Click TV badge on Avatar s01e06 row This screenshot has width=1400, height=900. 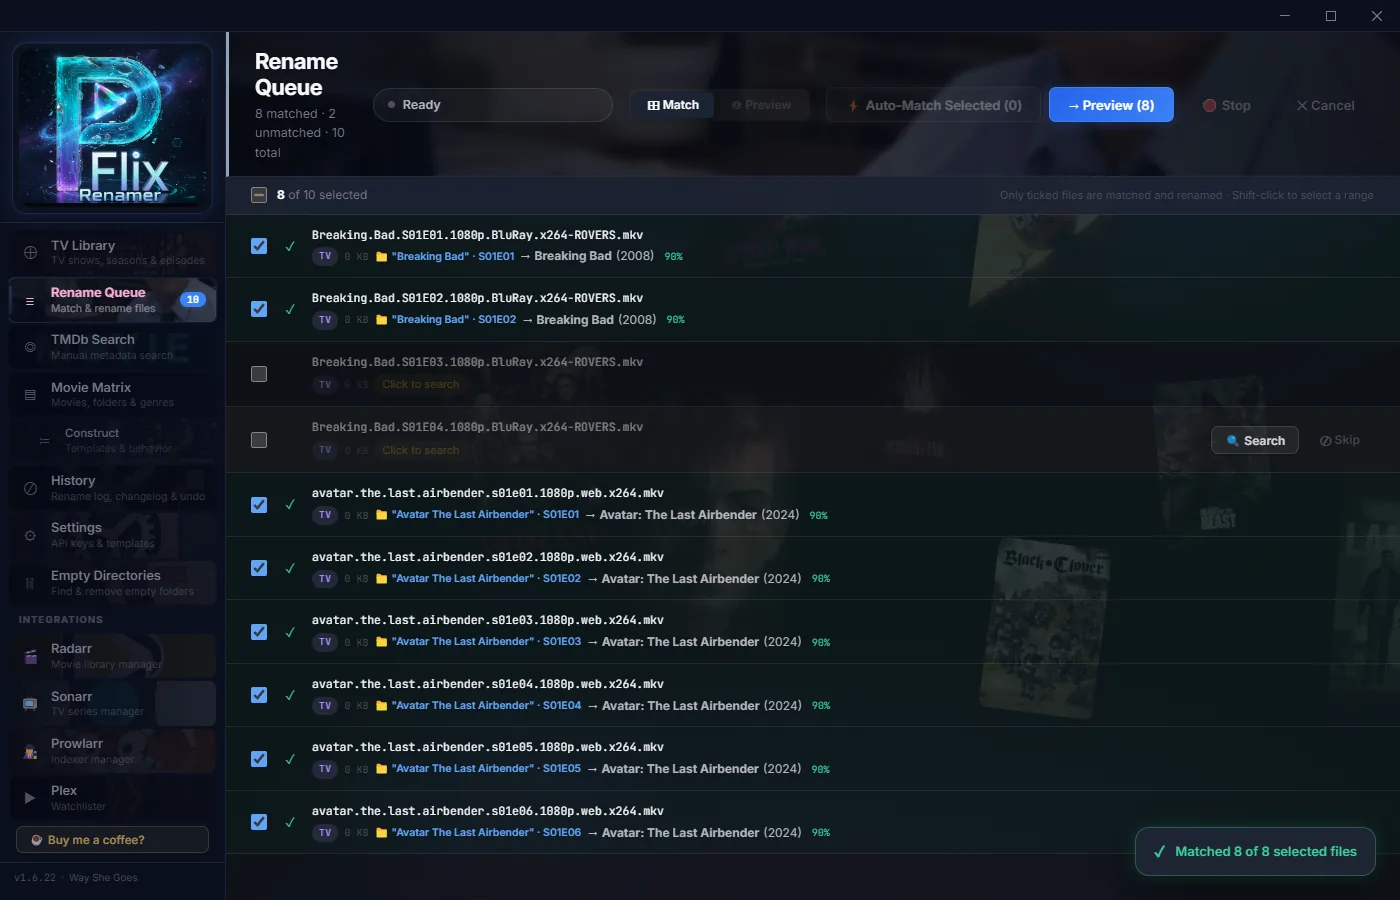click(325, 833)
